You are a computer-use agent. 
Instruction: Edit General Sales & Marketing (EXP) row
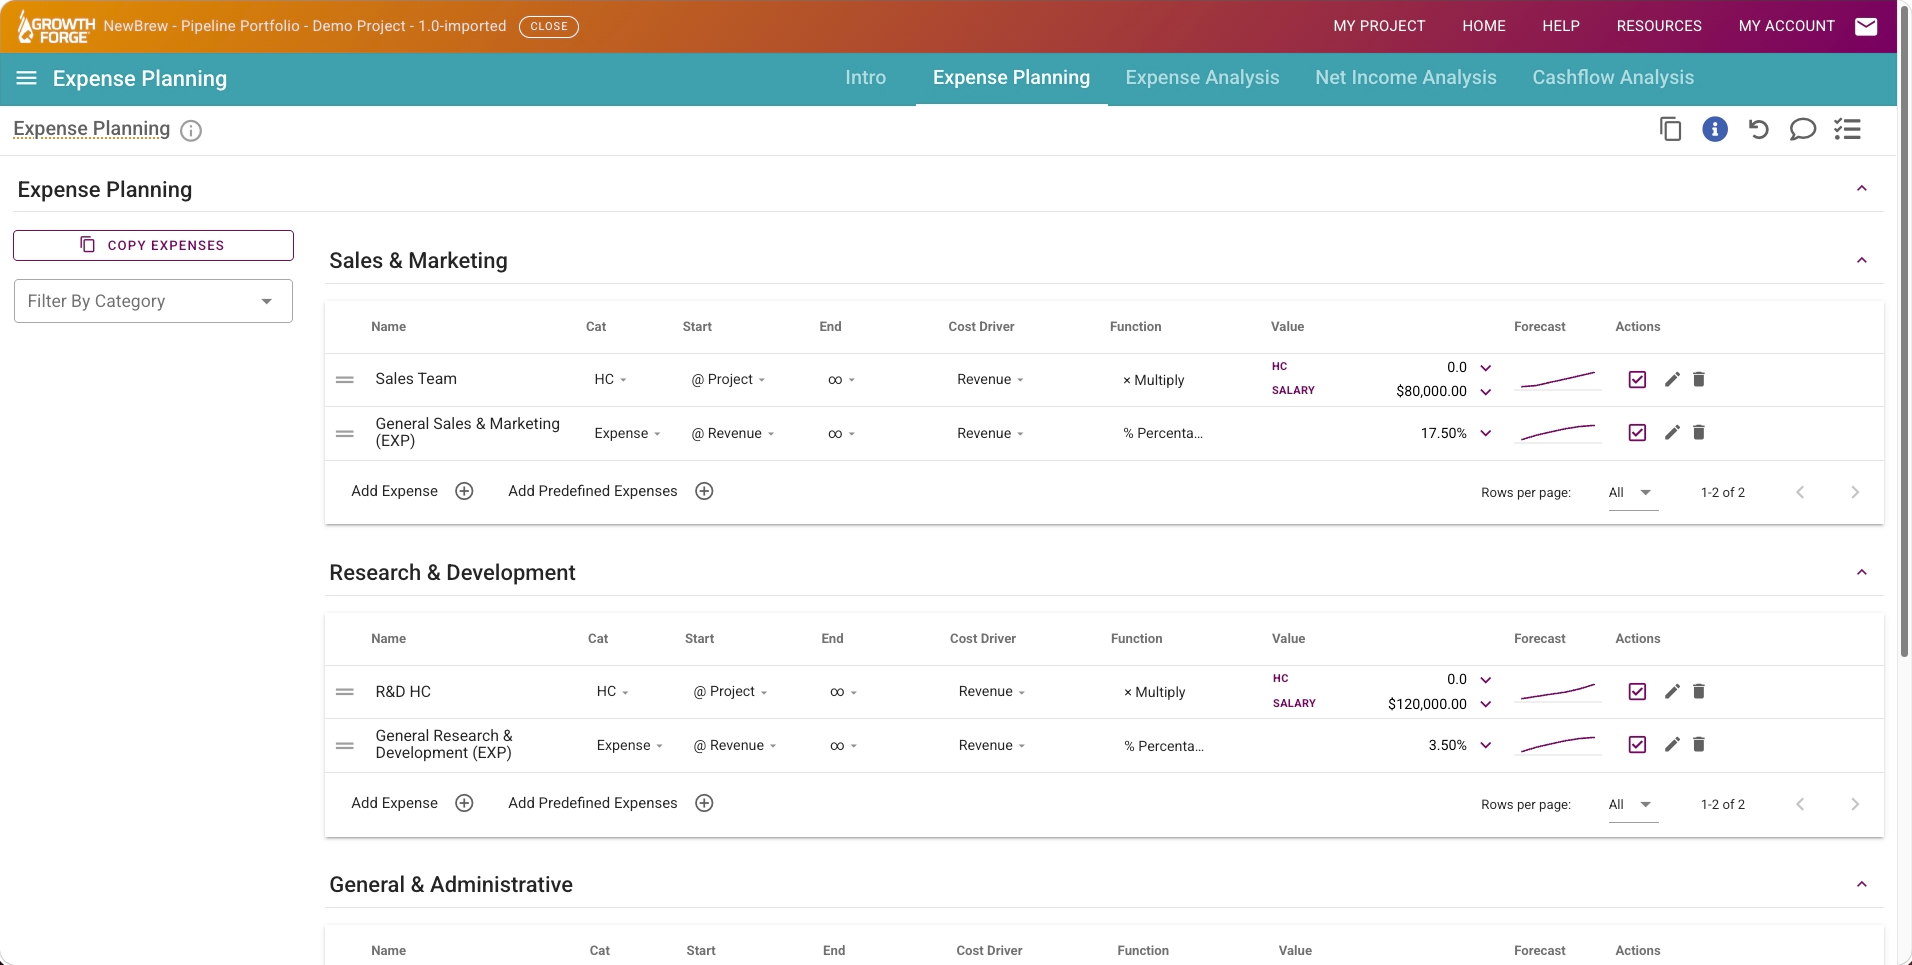click(x=1672, y=432)
